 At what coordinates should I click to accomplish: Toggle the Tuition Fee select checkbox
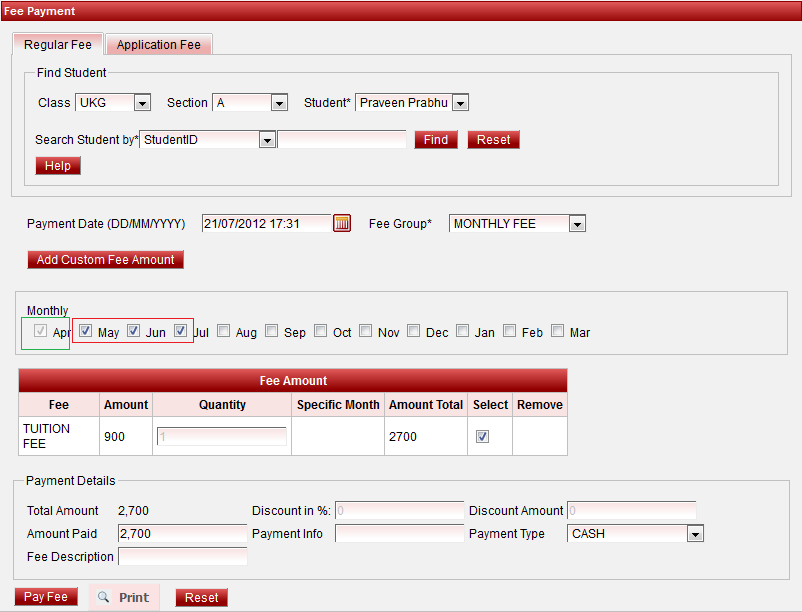pyautogui.click(x=482, y=436)
